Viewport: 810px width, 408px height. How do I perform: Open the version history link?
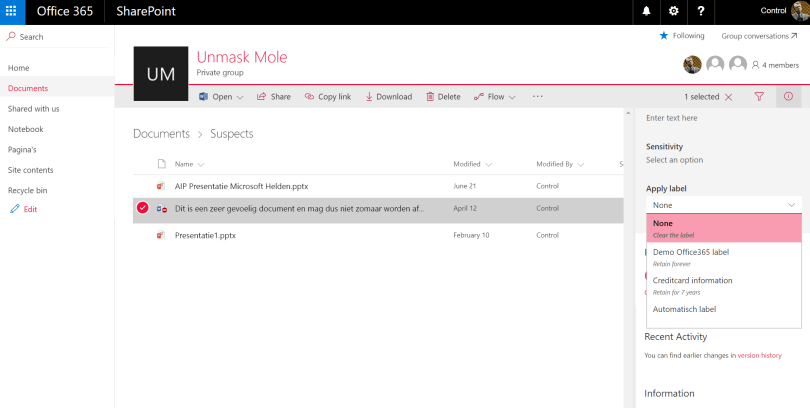click(x=758, y=355)
